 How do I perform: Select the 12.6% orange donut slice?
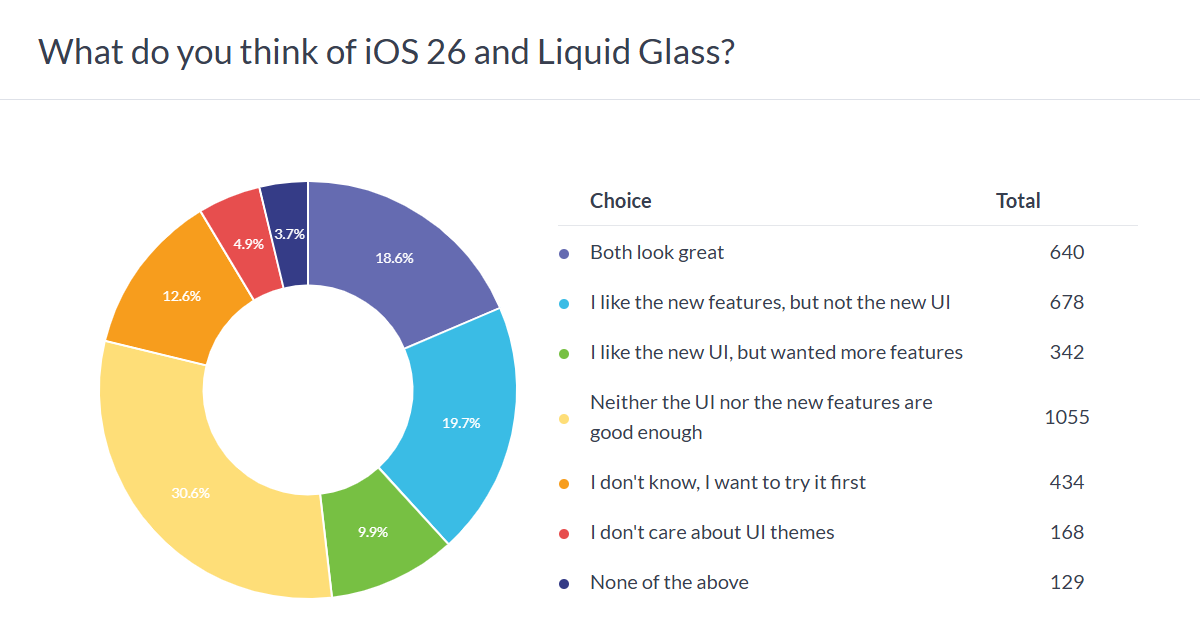(180, 295)
